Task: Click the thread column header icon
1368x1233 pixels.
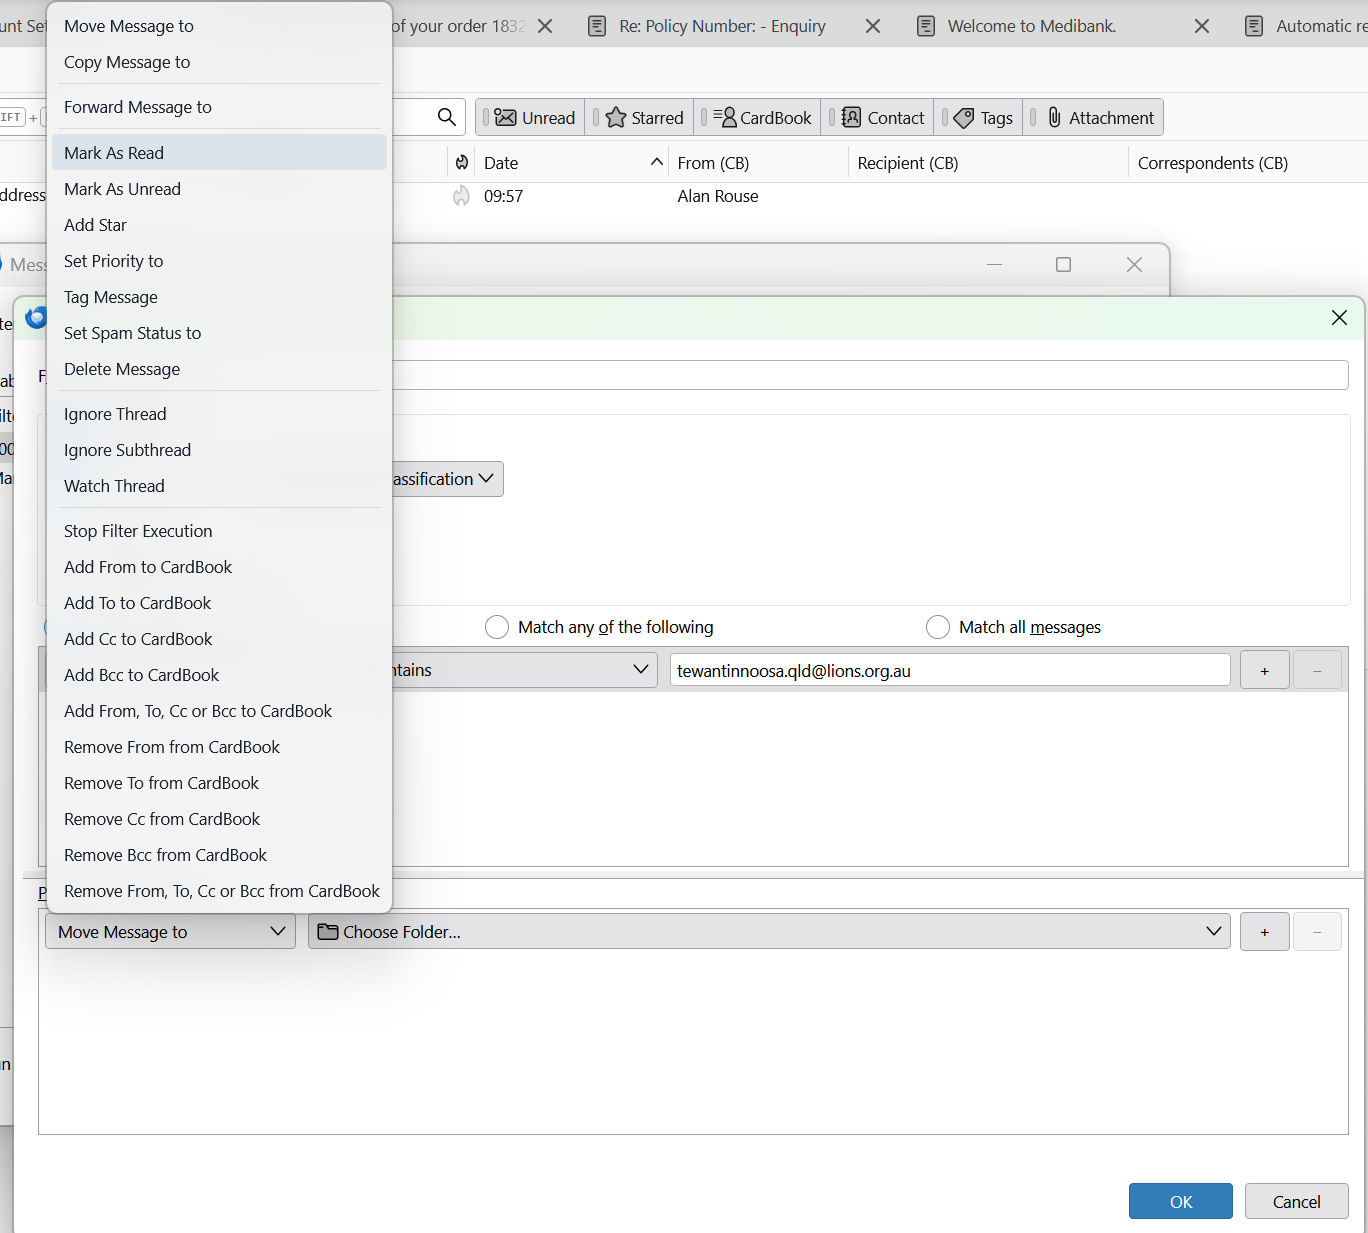Action: (461, 162)
